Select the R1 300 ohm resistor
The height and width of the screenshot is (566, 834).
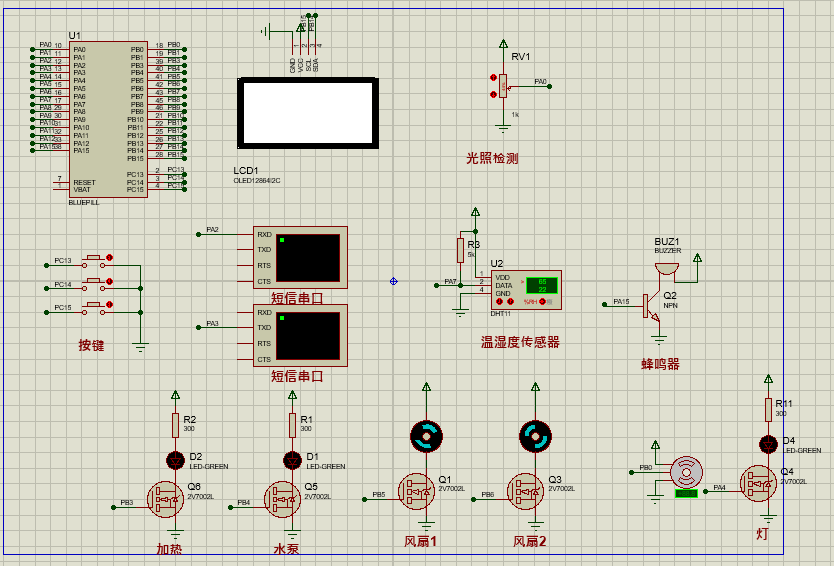point(292,426)
